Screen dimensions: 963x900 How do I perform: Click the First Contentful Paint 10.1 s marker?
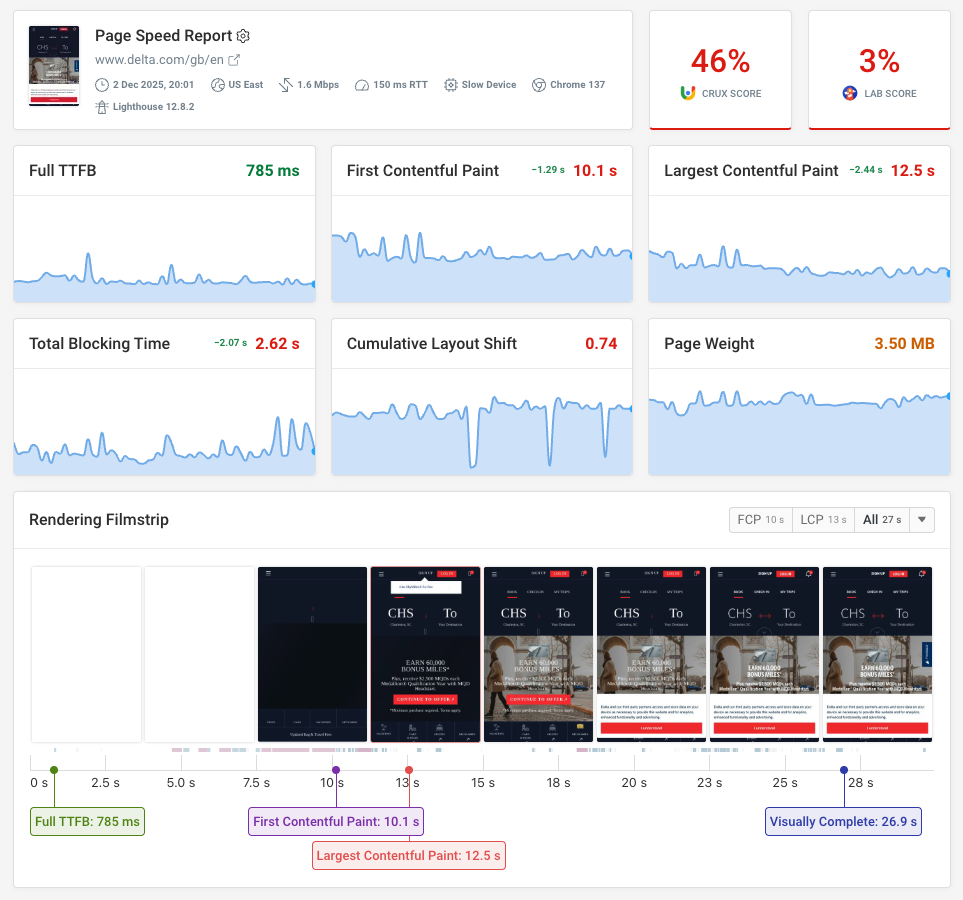pos(335,821)
